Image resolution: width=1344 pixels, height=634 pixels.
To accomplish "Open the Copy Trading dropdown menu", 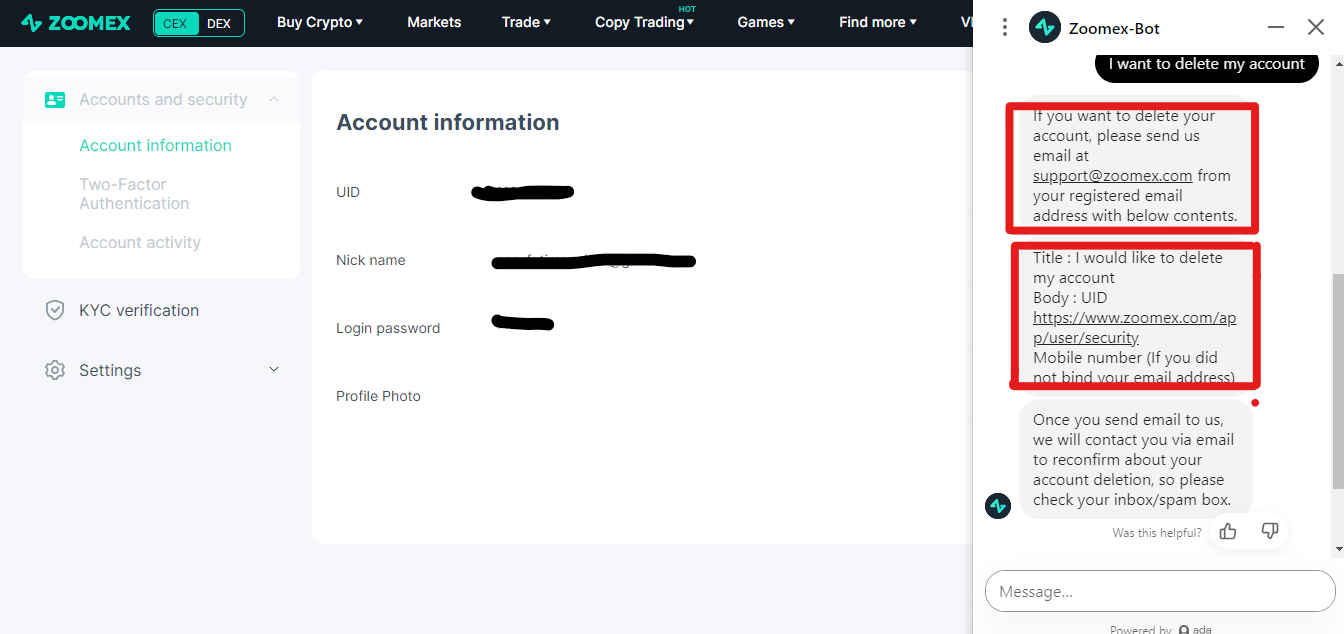I will (644, 22).
